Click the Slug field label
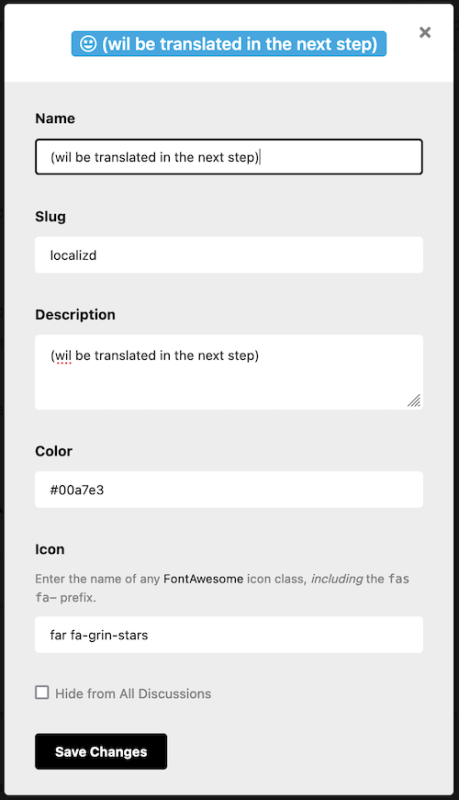 click(x=50, y=217)
